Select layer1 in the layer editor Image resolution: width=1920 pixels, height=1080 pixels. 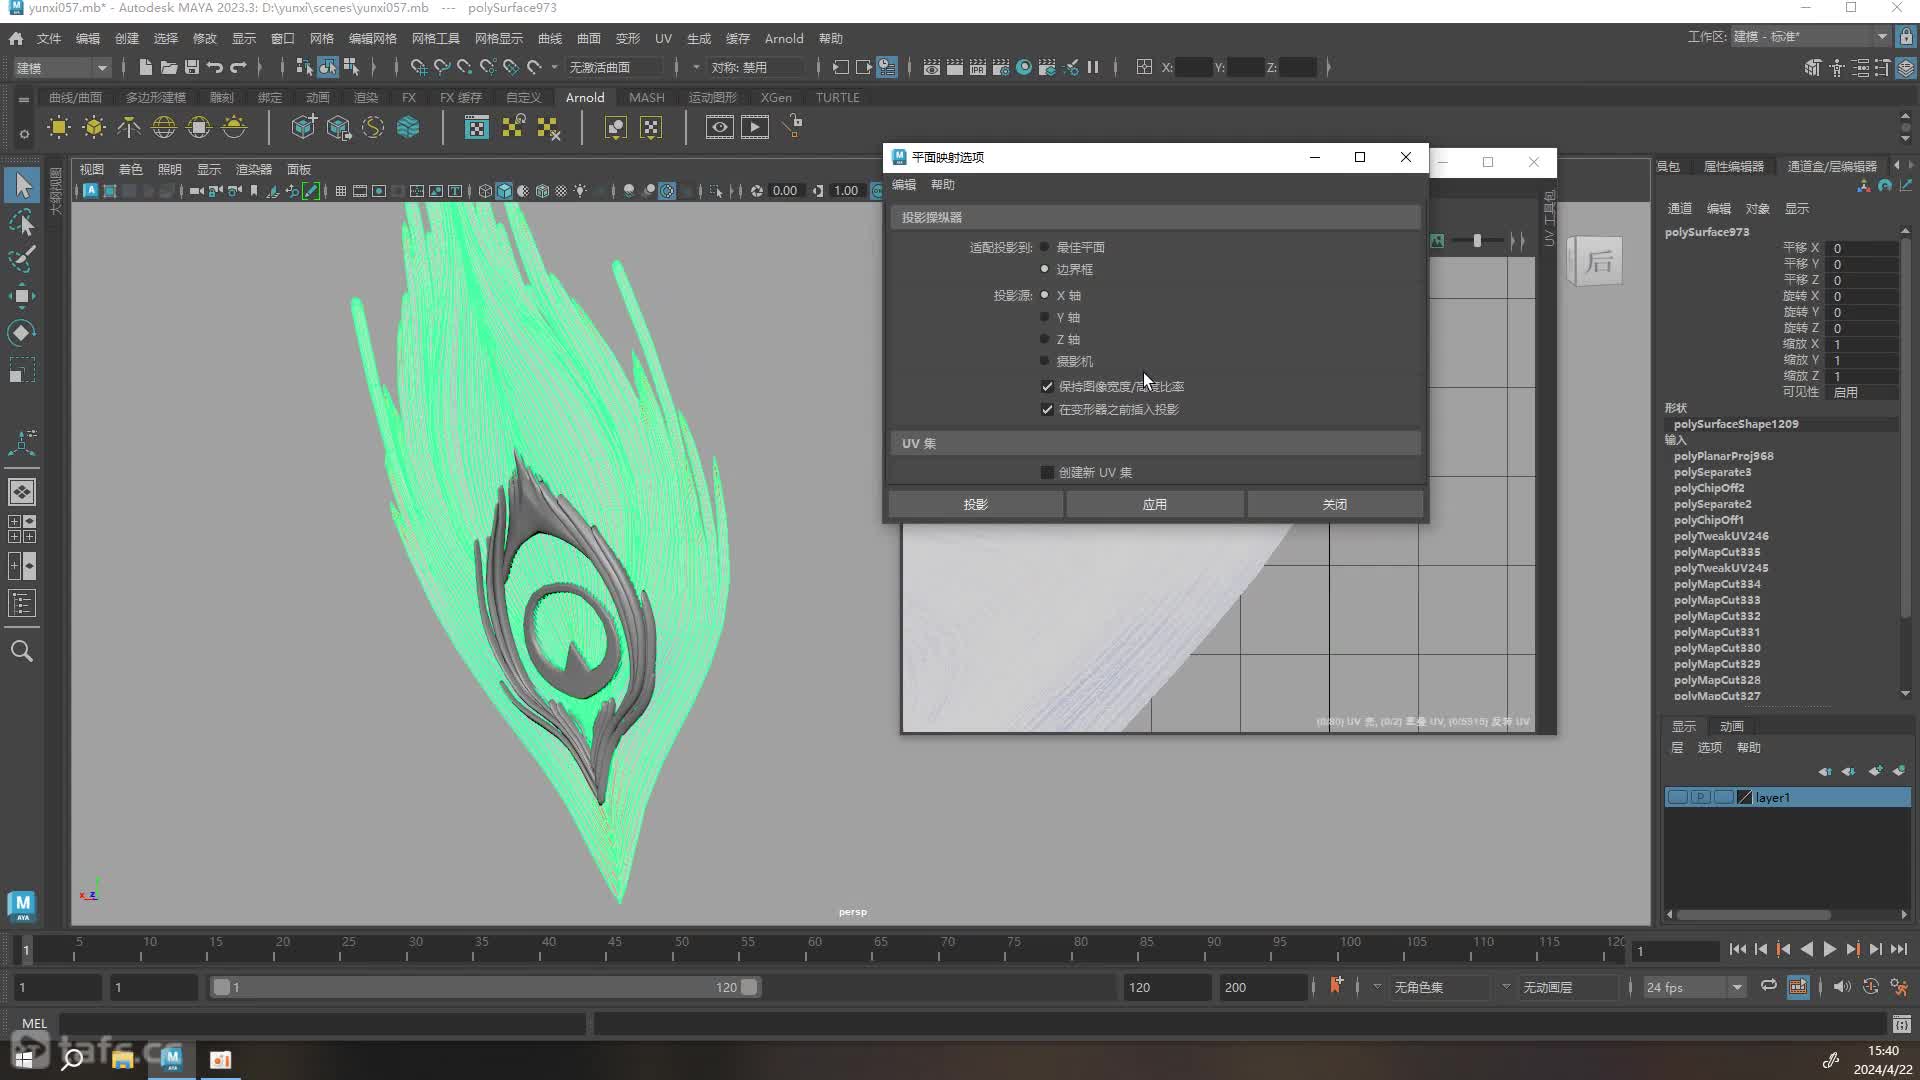(1787, 797)
